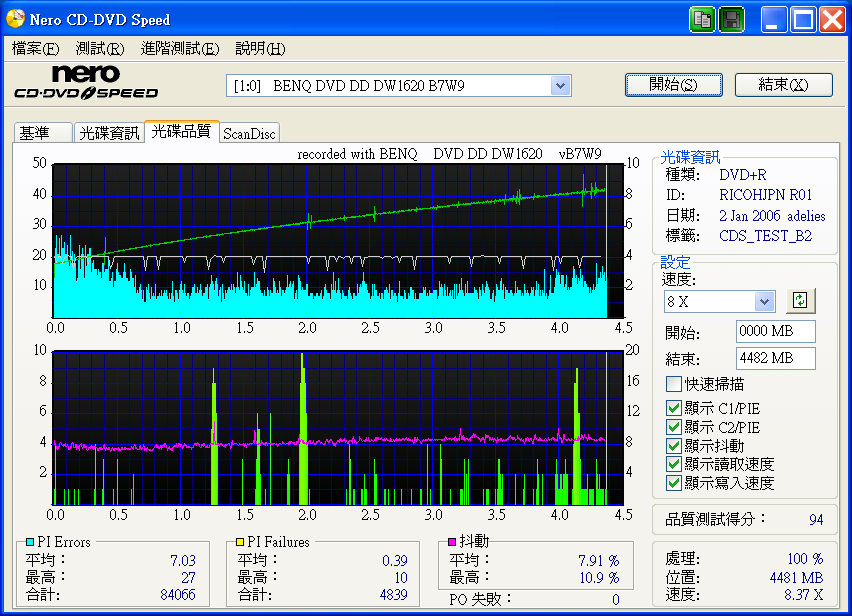Uncheck the 顯示 C2/PIE checkbox
852x616 pixels.
pos(674,427)
